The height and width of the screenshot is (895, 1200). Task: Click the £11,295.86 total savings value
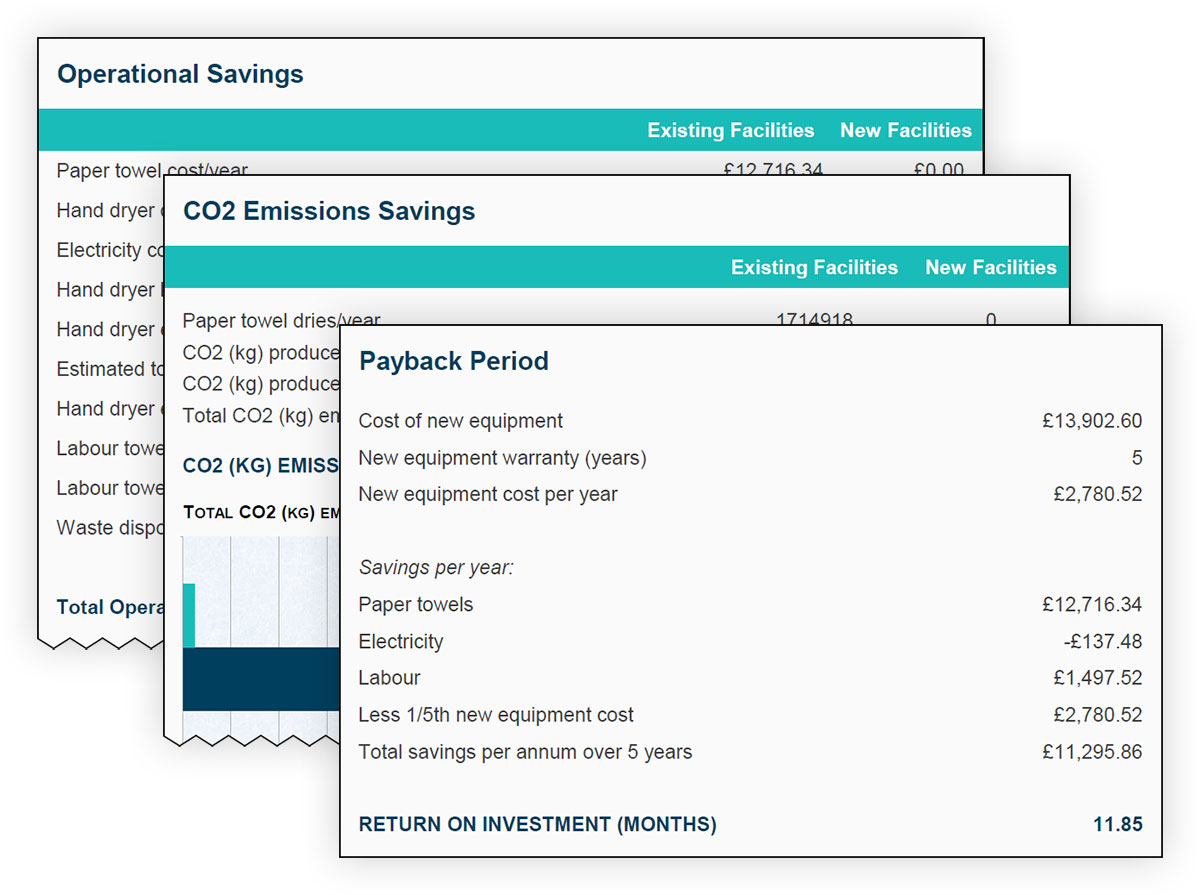click(x=1092, y=752)
